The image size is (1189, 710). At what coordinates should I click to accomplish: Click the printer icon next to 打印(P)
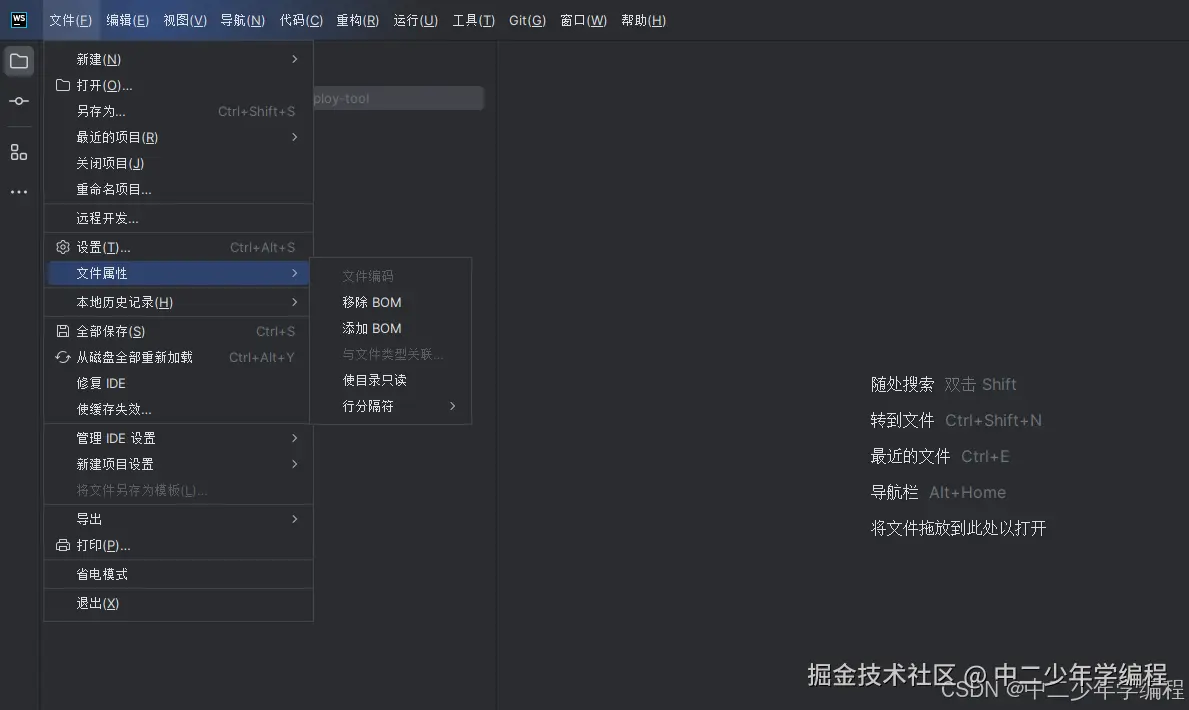tap(61, 545)
